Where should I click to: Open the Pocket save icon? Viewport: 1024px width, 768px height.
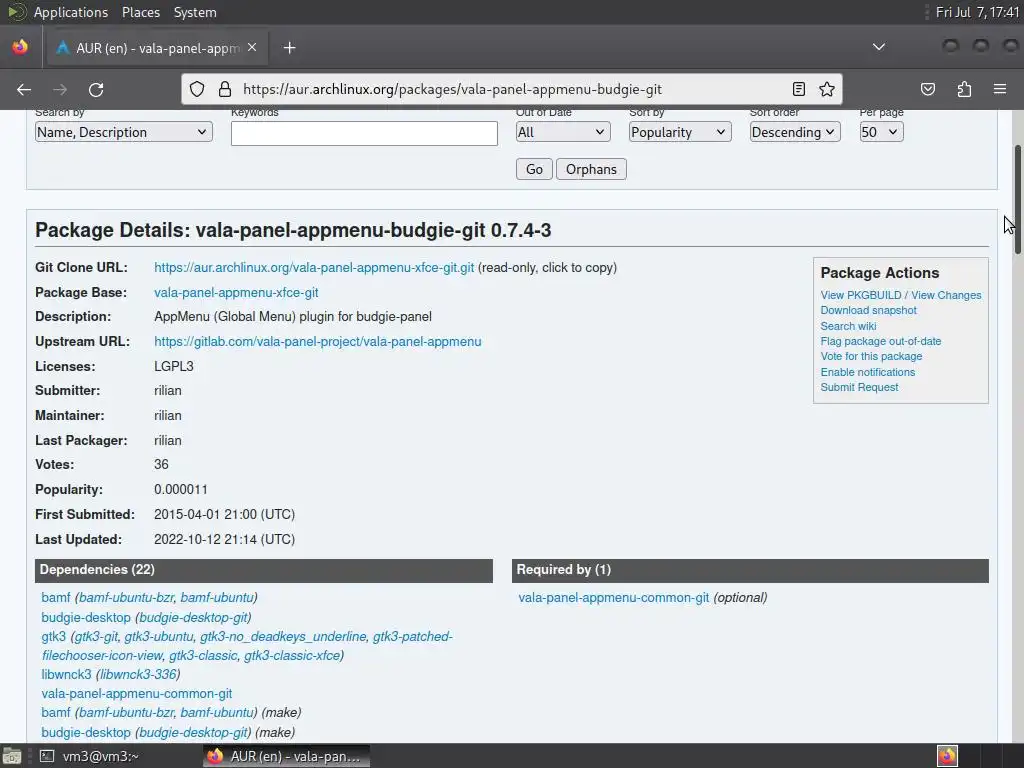(927, 89)
